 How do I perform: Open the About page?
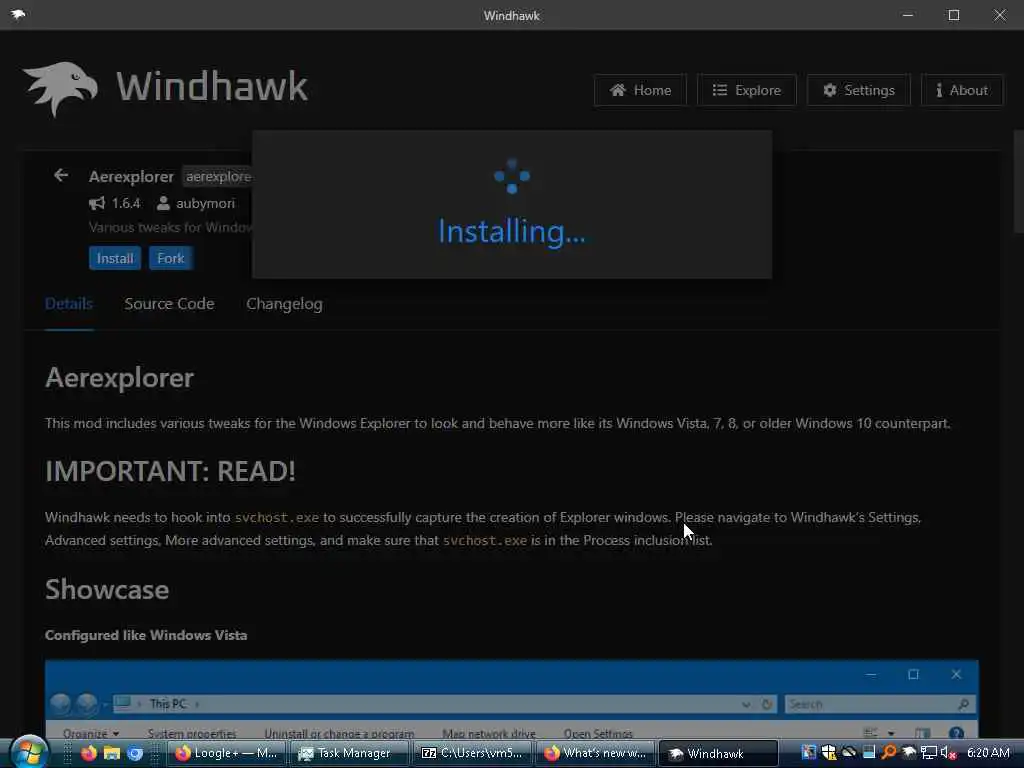coord(962,90)
